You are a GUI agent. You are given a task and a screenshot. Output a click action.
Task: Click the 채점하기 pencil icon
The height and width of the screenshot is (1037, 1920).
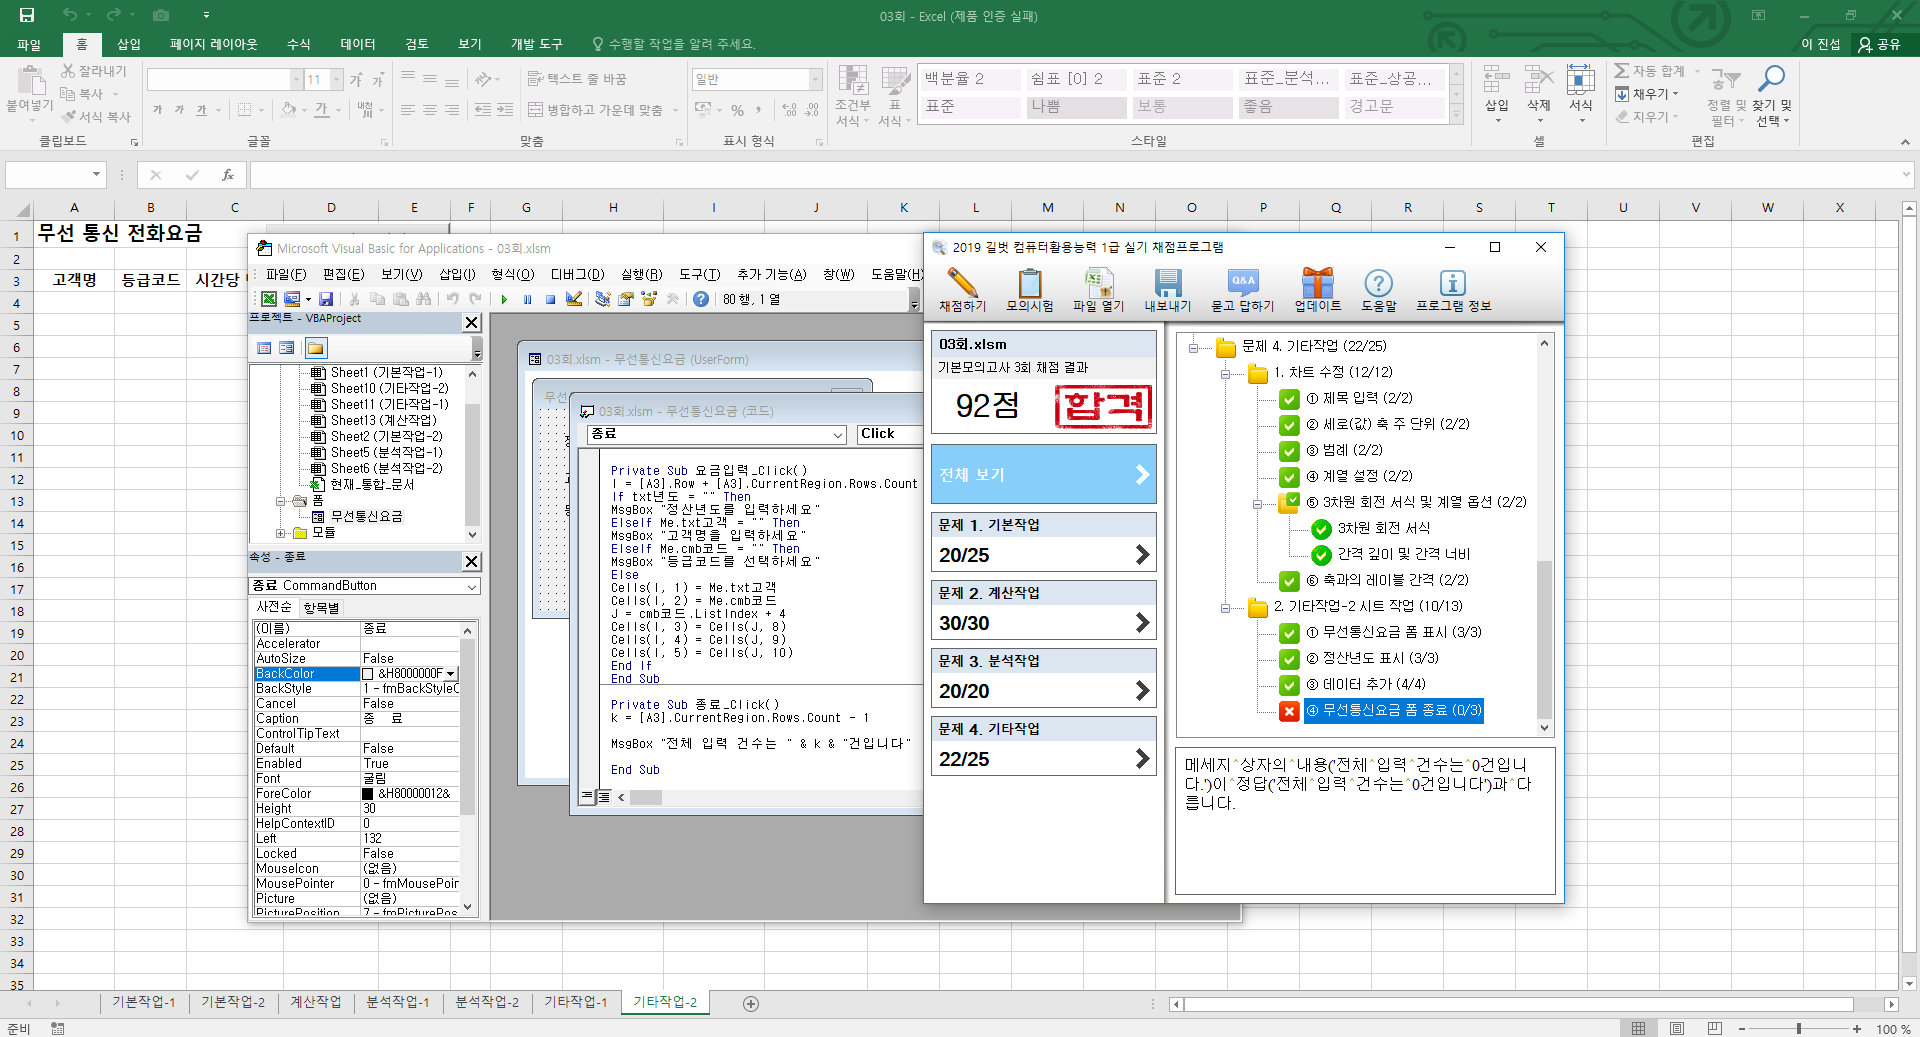coord(962,284)
